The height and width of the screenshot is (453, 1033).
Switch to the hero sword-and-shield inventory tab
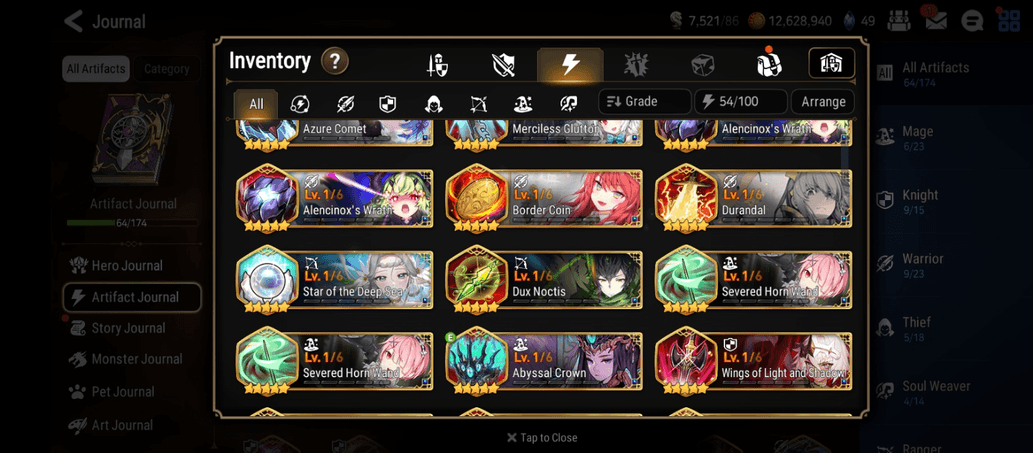point(437,65)
